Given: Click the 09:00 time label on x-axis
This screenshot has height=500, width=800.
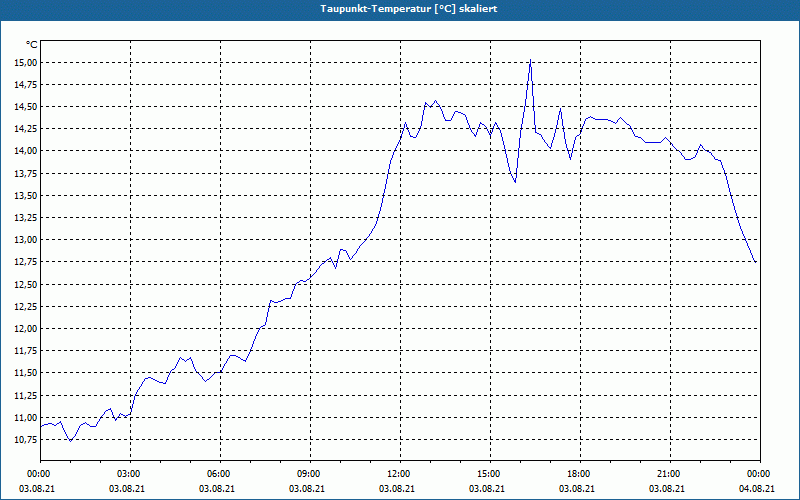Looking at the screenshot, I should coord(310,474).
